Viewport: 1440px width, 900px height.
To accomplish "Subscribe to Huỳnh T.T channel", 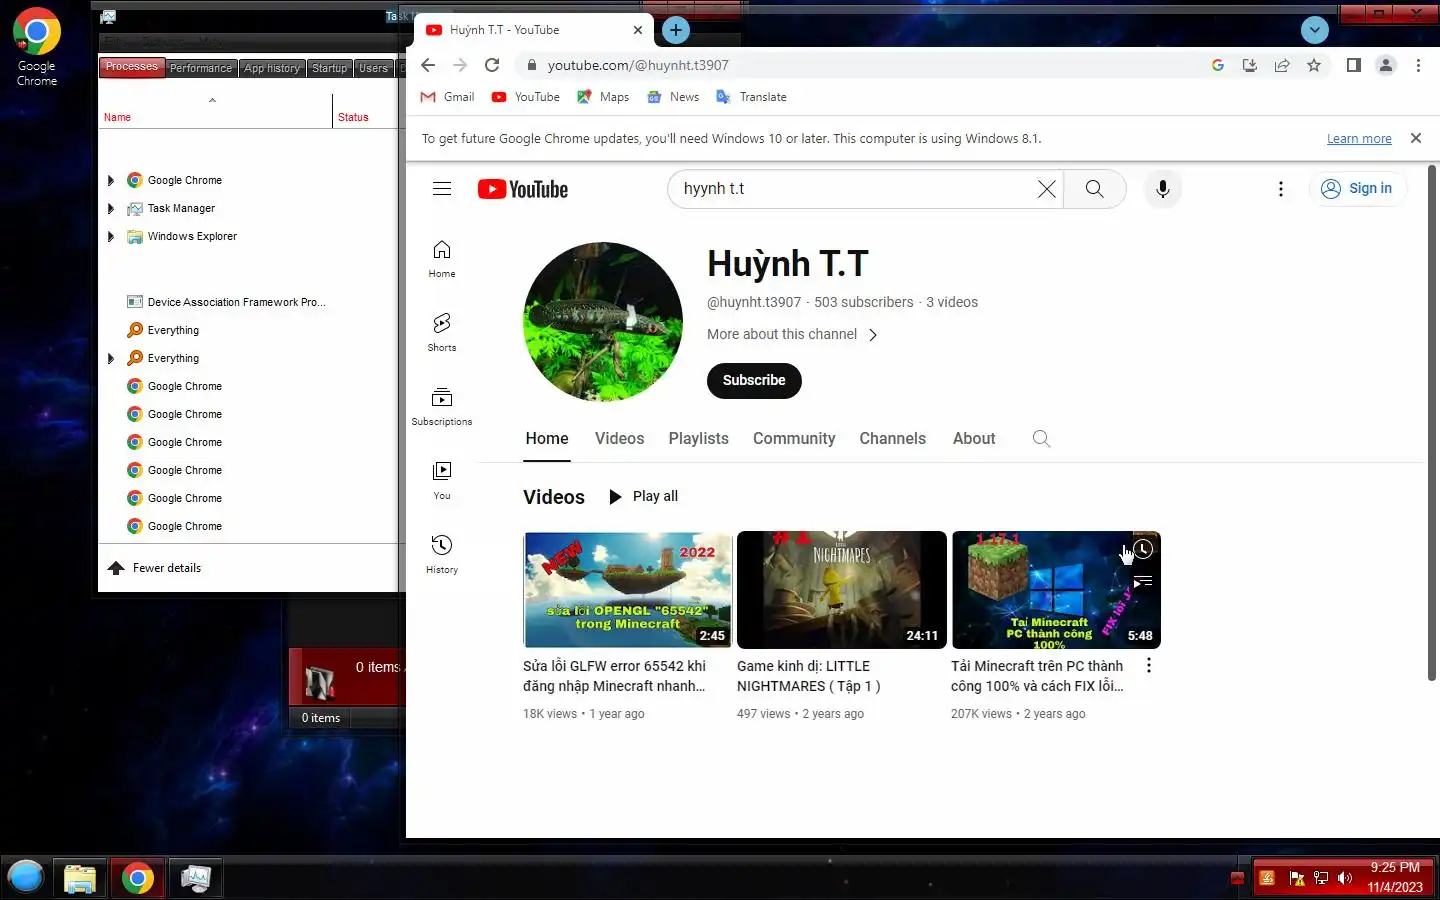I will point(754,381).
